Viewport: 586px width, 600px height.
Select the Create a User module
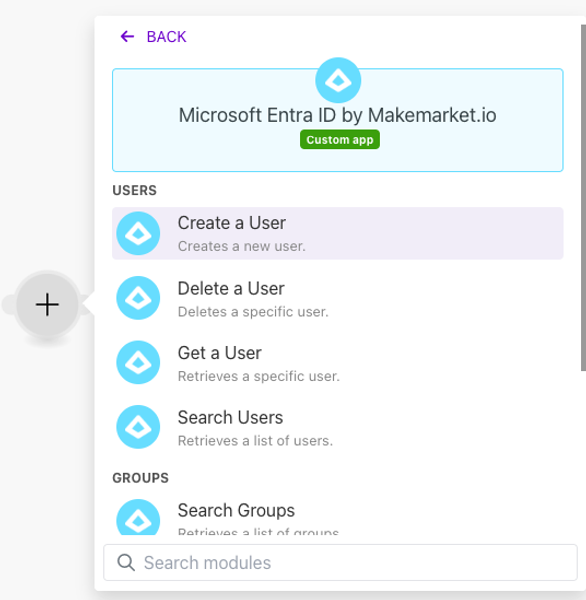click(x=338, y=233)
